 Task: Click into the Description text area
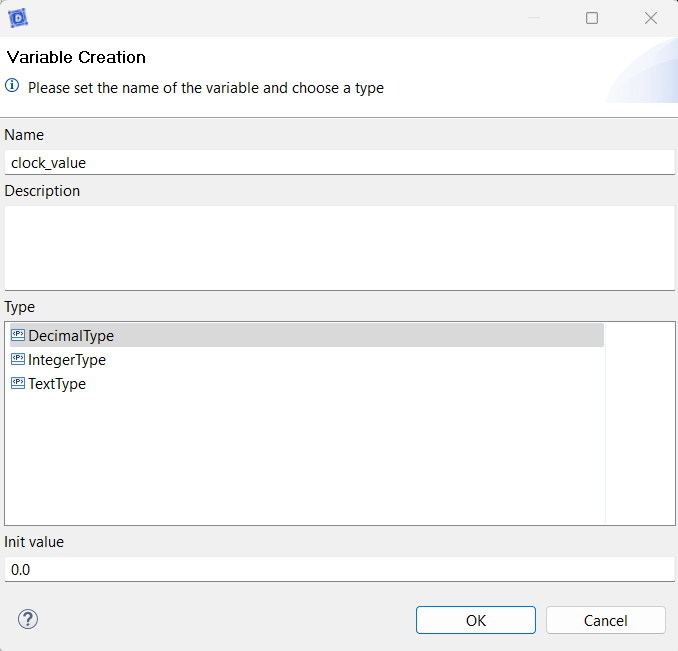tap(339, 248)
